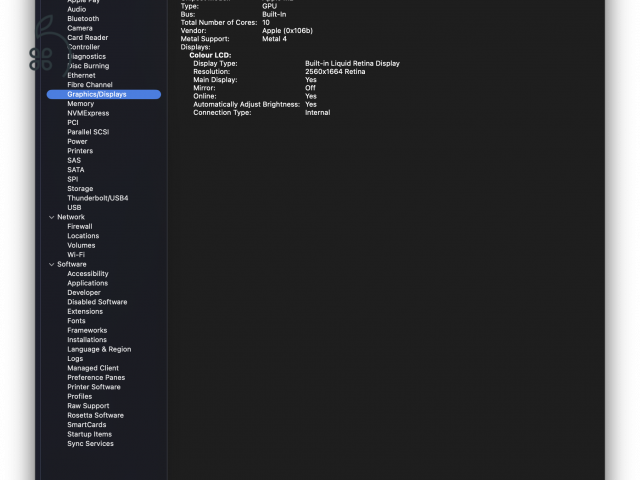Select NVMExpress in the sidebar

88,113
